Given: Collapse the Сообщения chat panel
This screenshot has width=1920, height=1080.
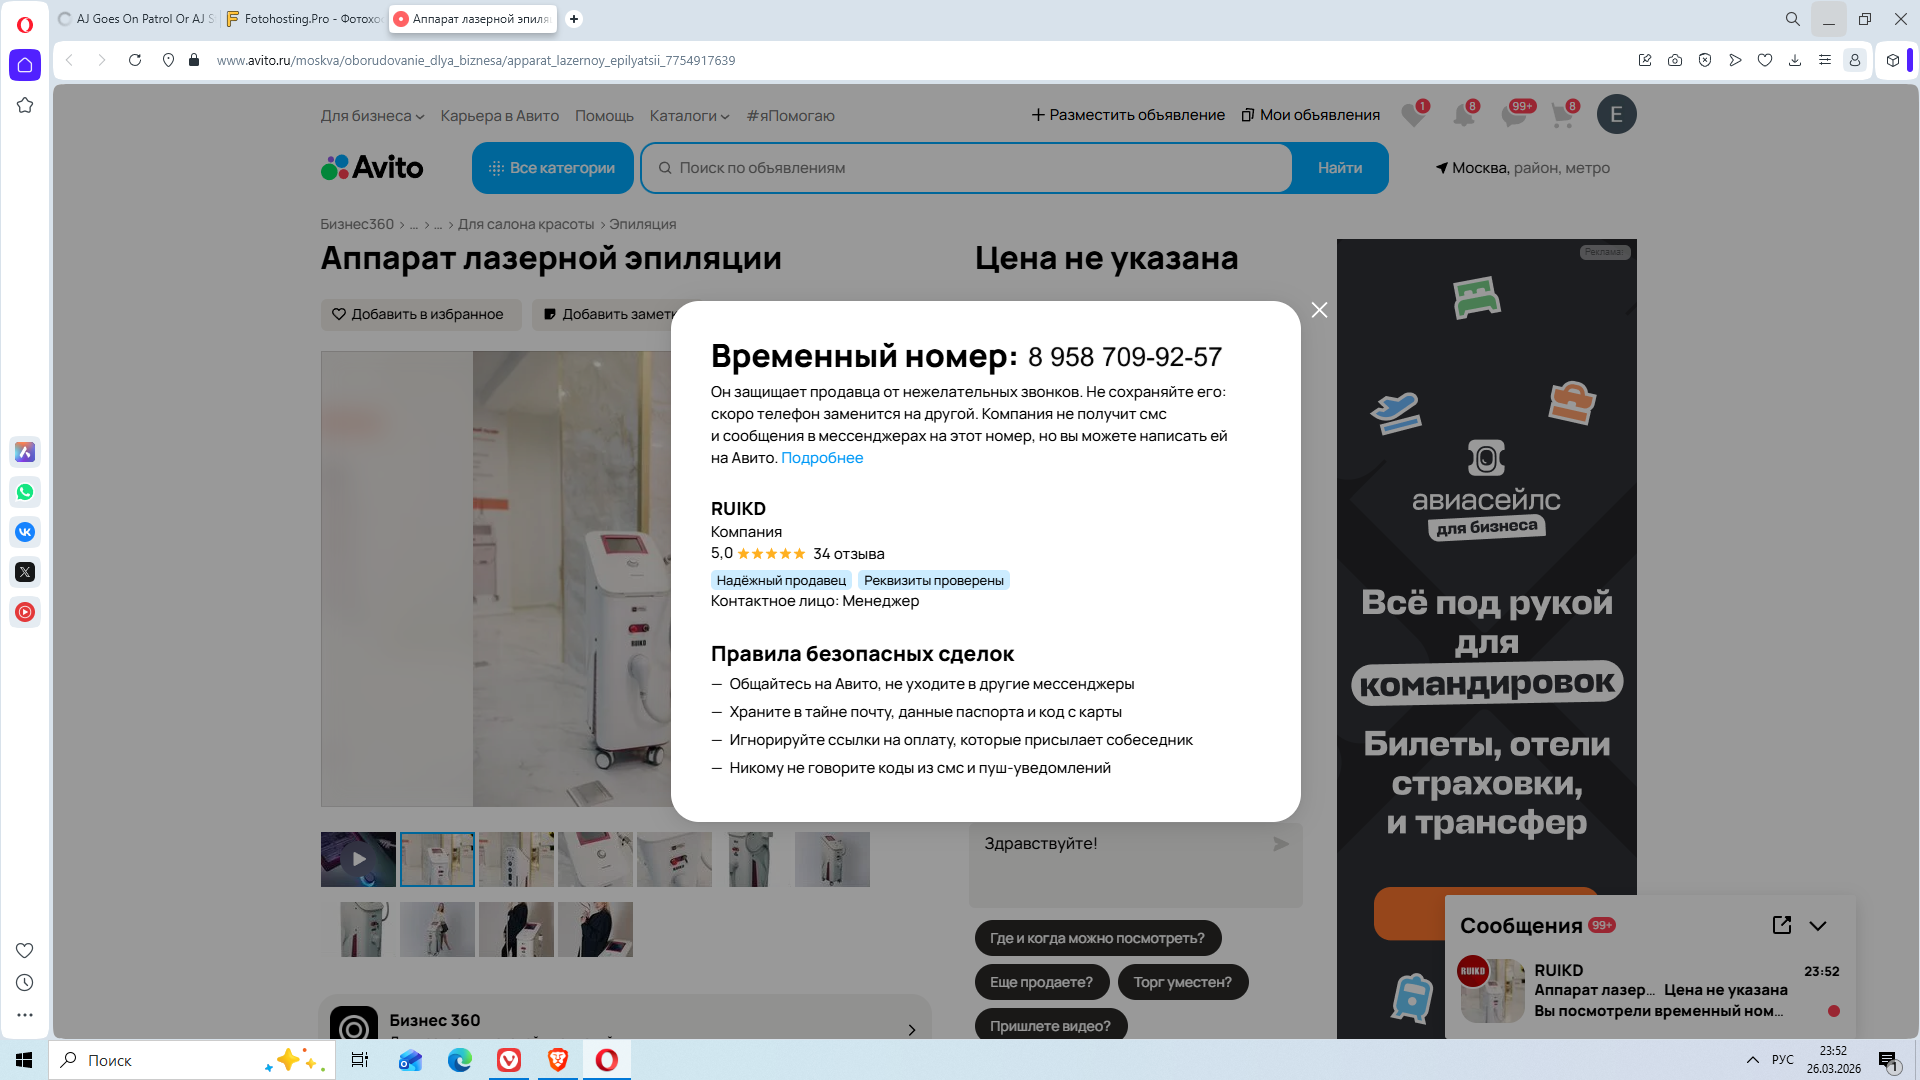Looking at the screenshot, I should 1818,925.
